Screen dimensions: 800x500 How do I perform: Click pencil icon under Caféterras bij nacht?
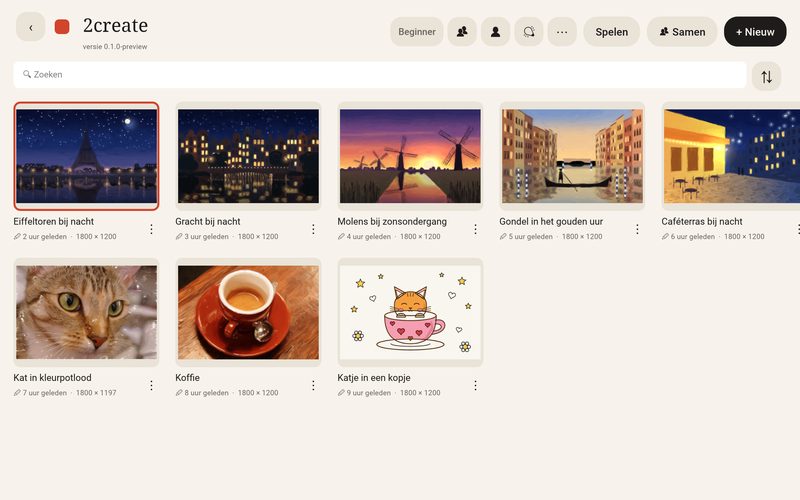point(665,237)
